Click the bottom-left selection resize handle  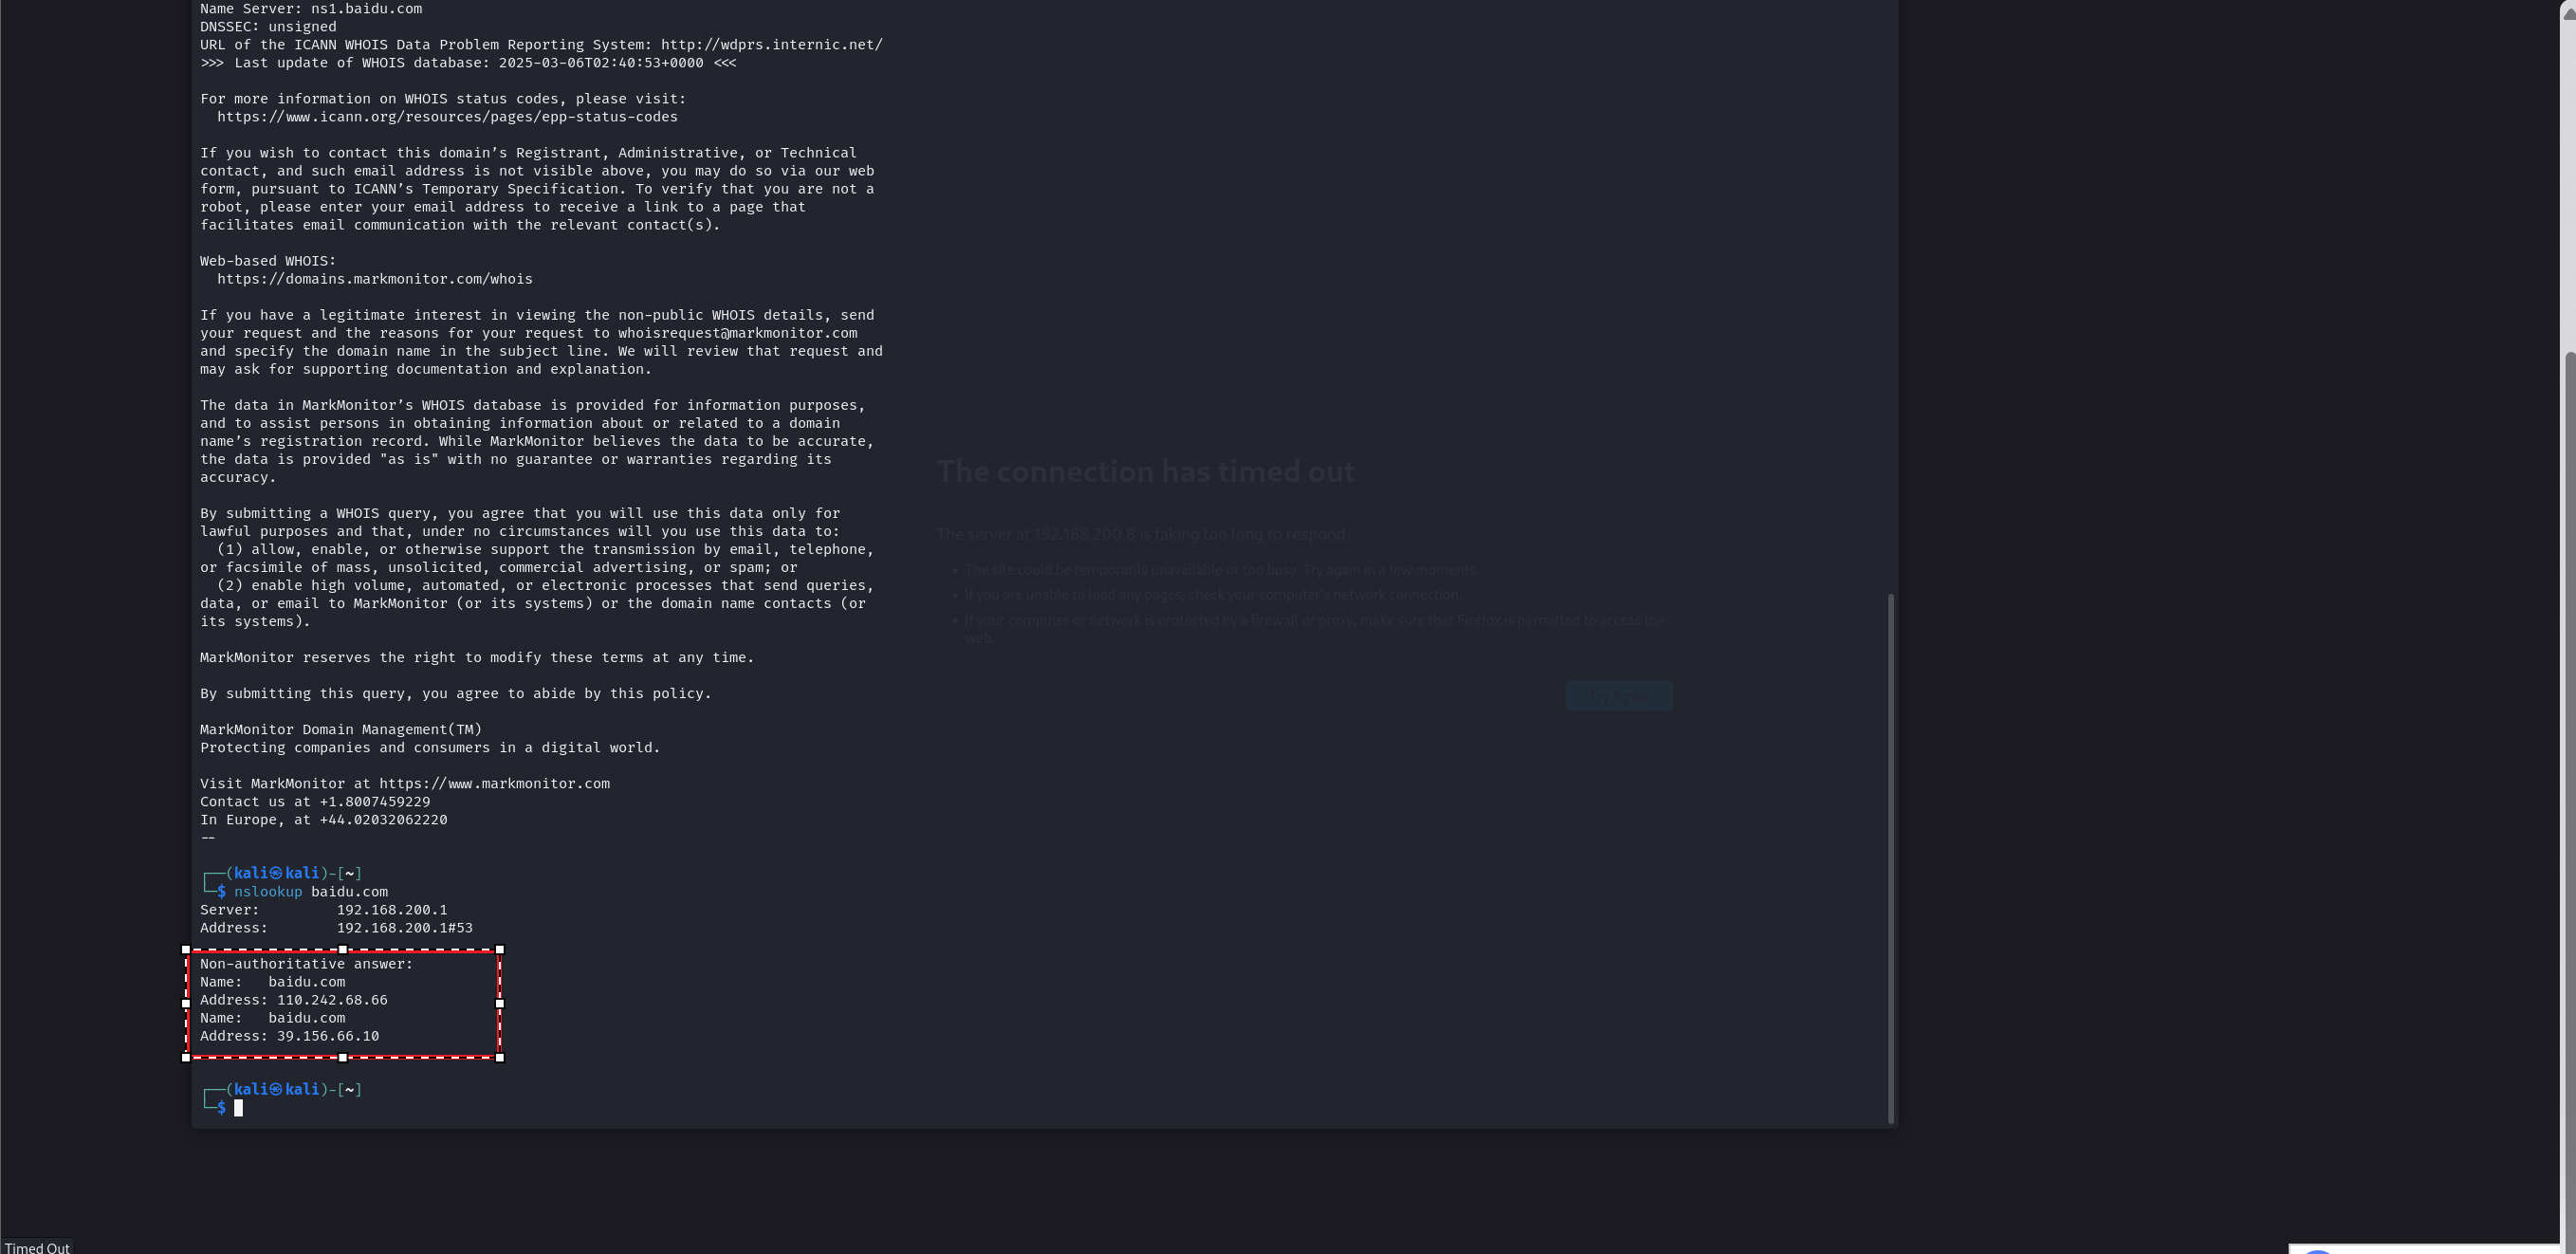click(x=186, y=1057)
